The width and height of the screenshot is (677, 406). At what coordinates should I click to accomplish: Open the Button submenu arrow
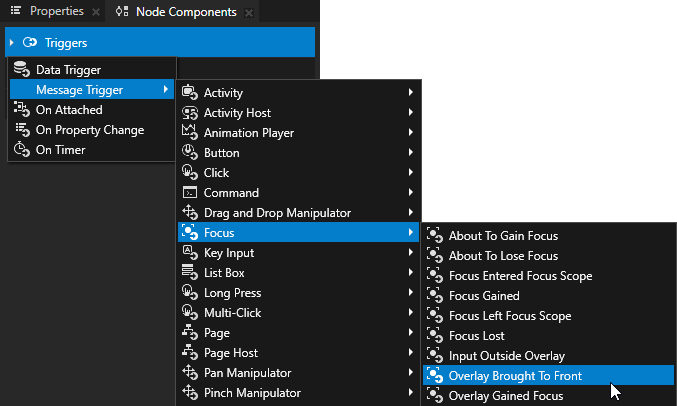pyautogui.click(x=411, y=153)
